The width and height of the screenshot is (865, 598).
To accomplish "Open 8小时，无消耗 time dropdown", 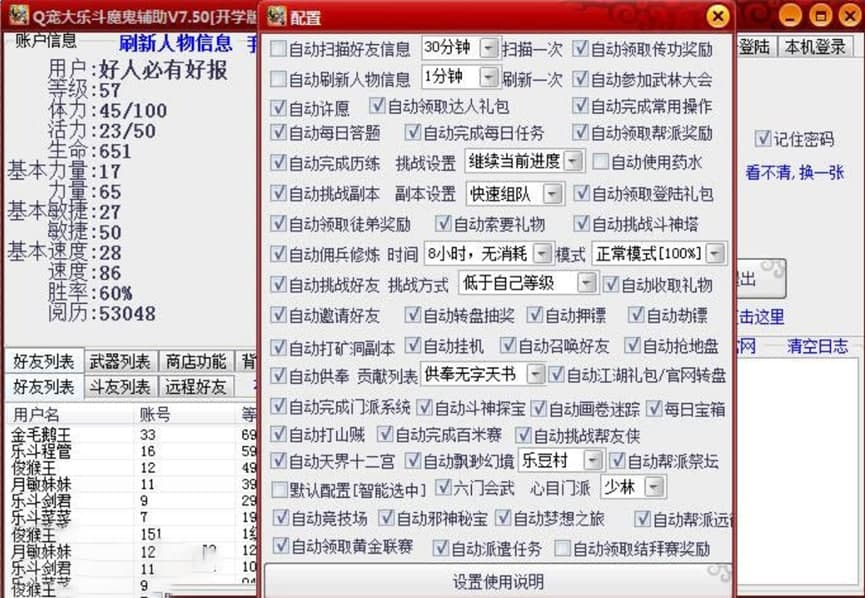I will tap(543, 253).
